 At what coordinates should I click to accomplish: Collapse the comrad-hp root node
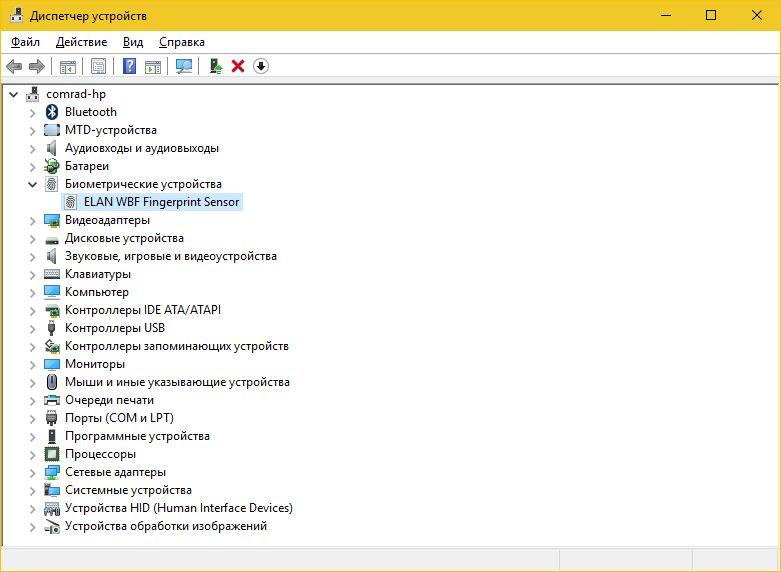point(14,94)
